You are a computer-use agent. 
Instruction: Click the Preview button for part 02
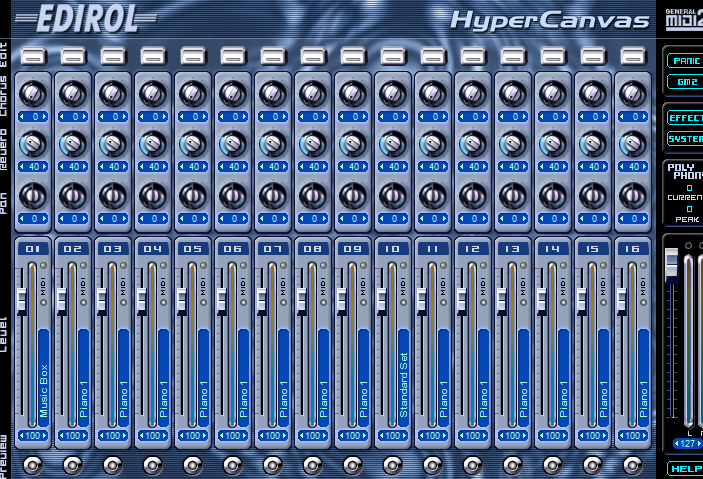point(73,465)
